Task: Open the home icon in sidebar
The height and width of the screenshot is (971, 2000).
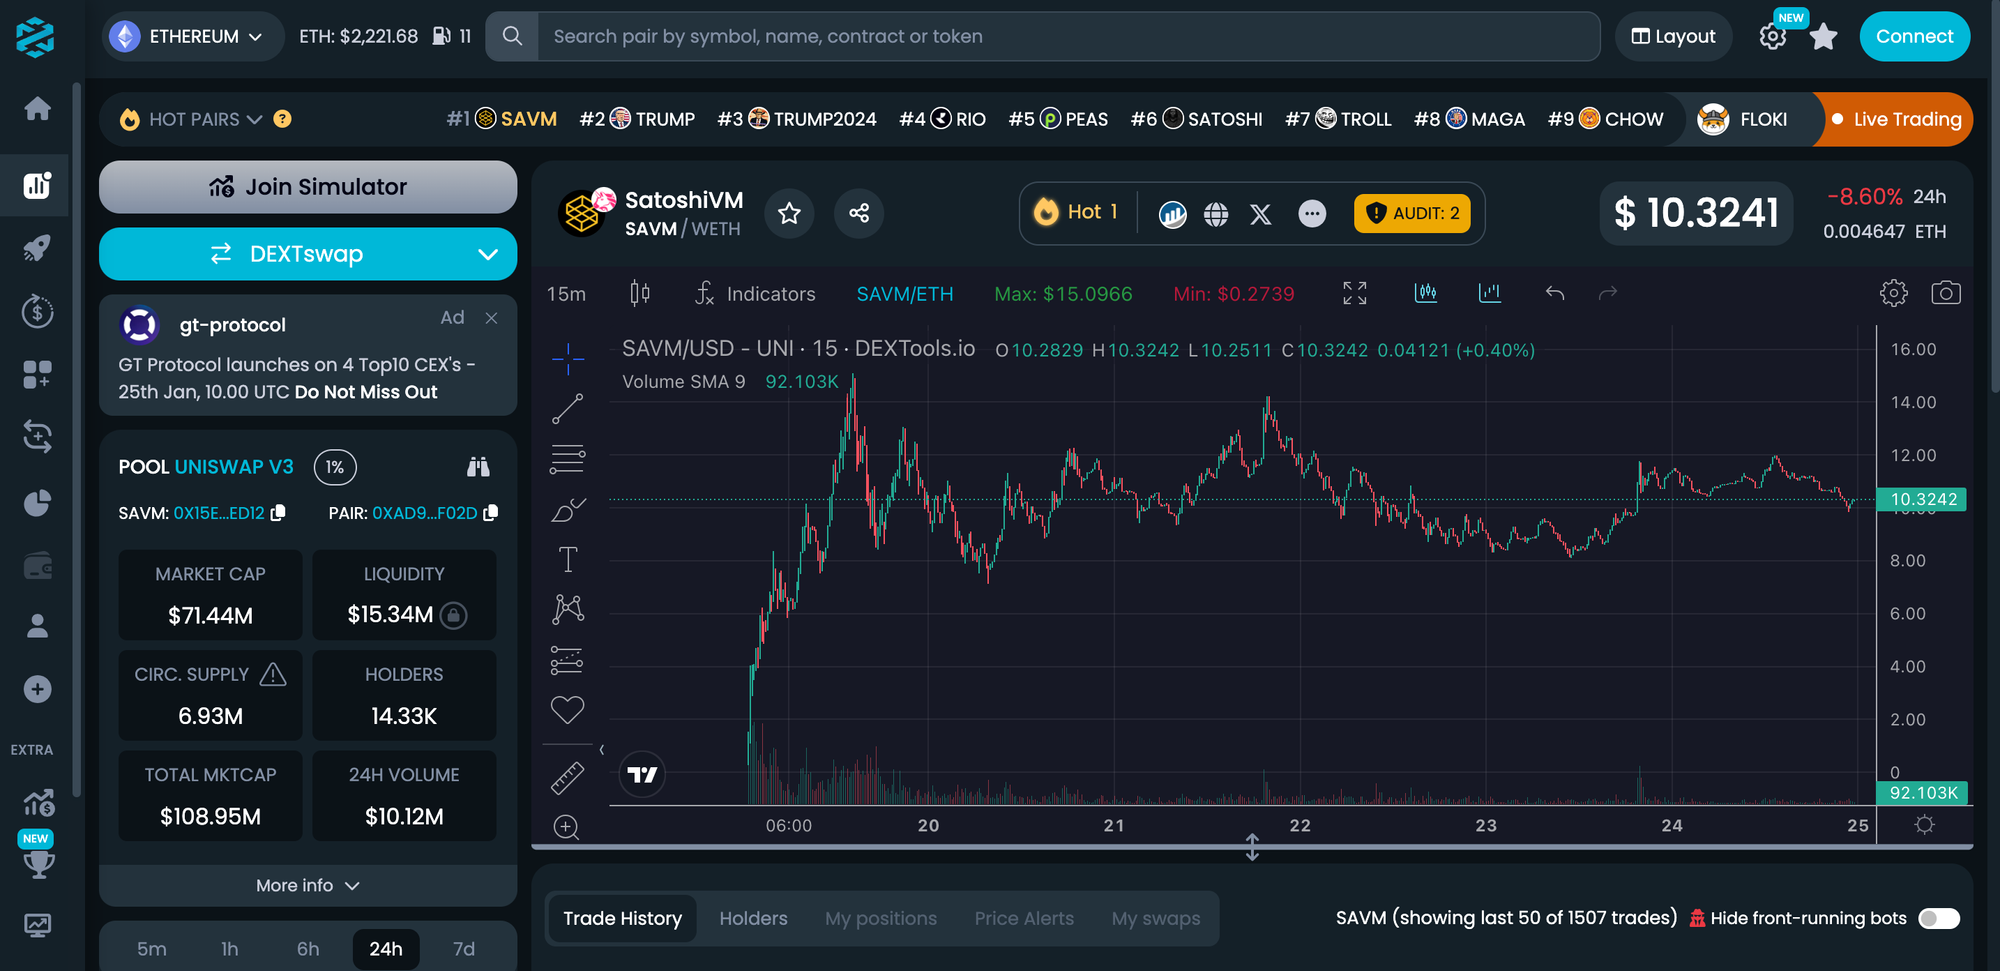Action: coord(37,108)
